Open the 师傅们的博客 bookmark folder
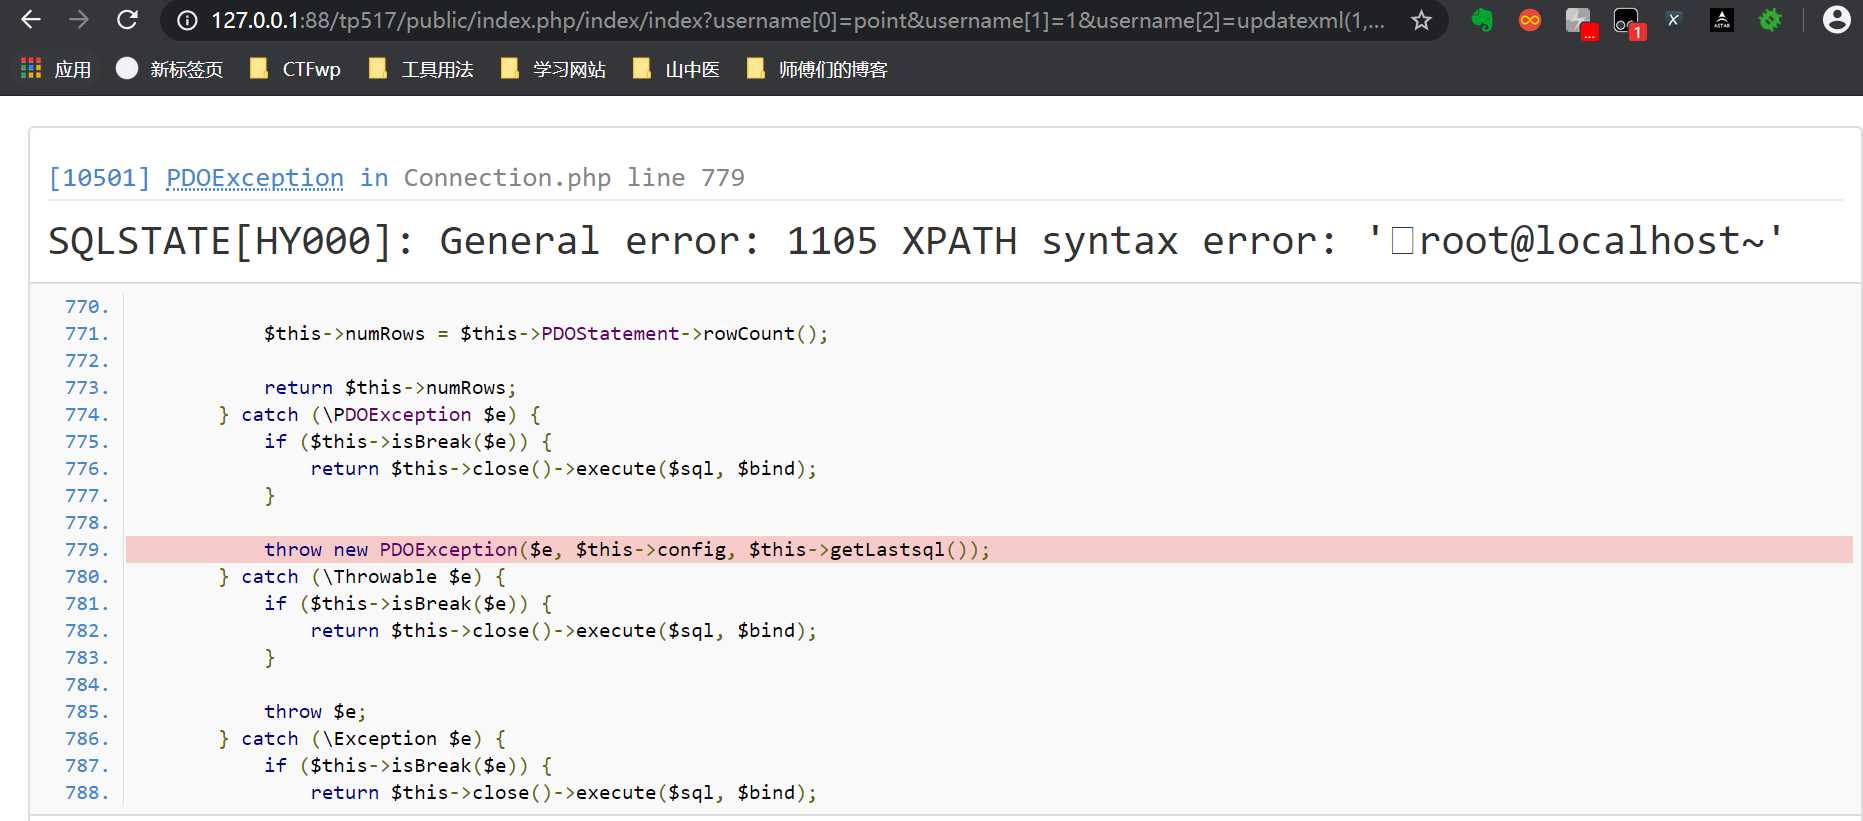1863x821 pixels. pos(817,69)
